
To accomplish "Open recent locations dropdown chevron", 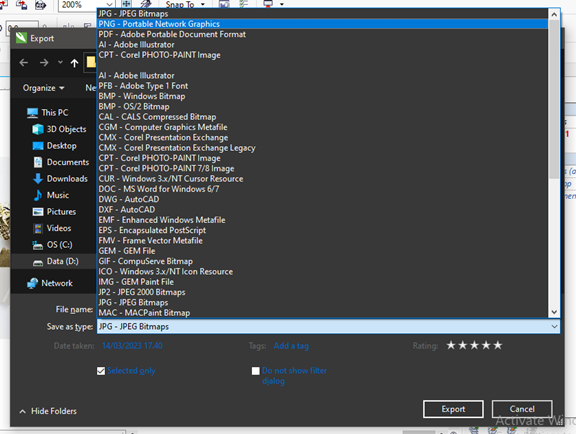I will (x=60, y=62).
